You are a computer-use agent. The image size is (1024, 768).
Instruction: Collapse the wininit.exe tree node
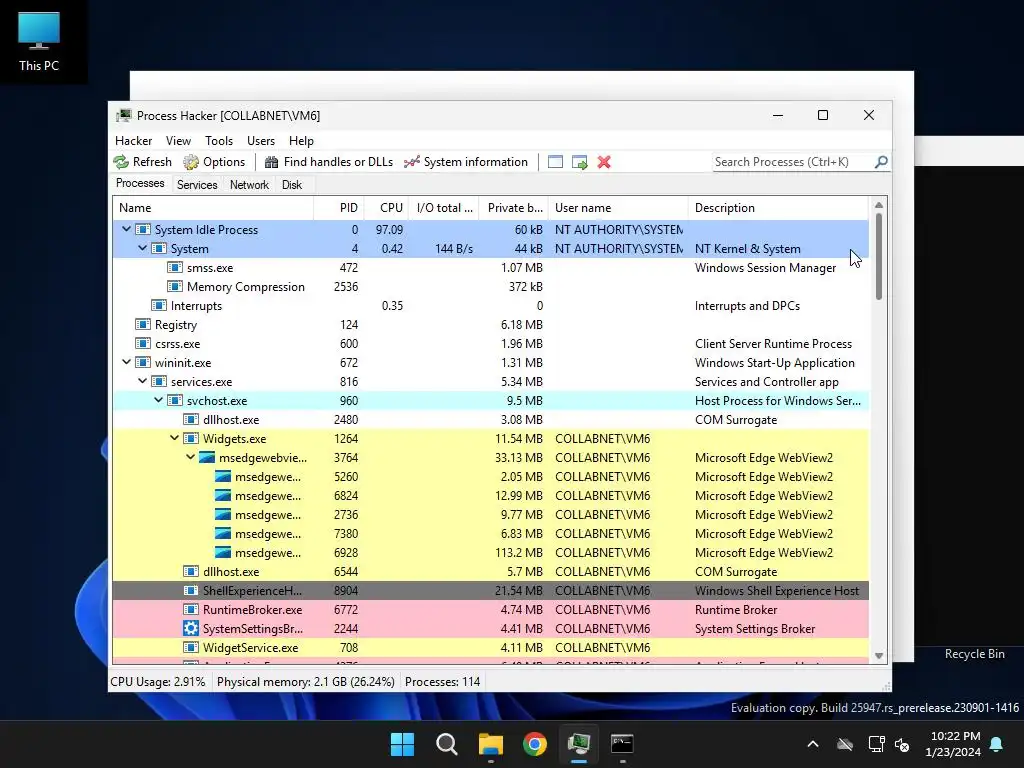[127, 362]
